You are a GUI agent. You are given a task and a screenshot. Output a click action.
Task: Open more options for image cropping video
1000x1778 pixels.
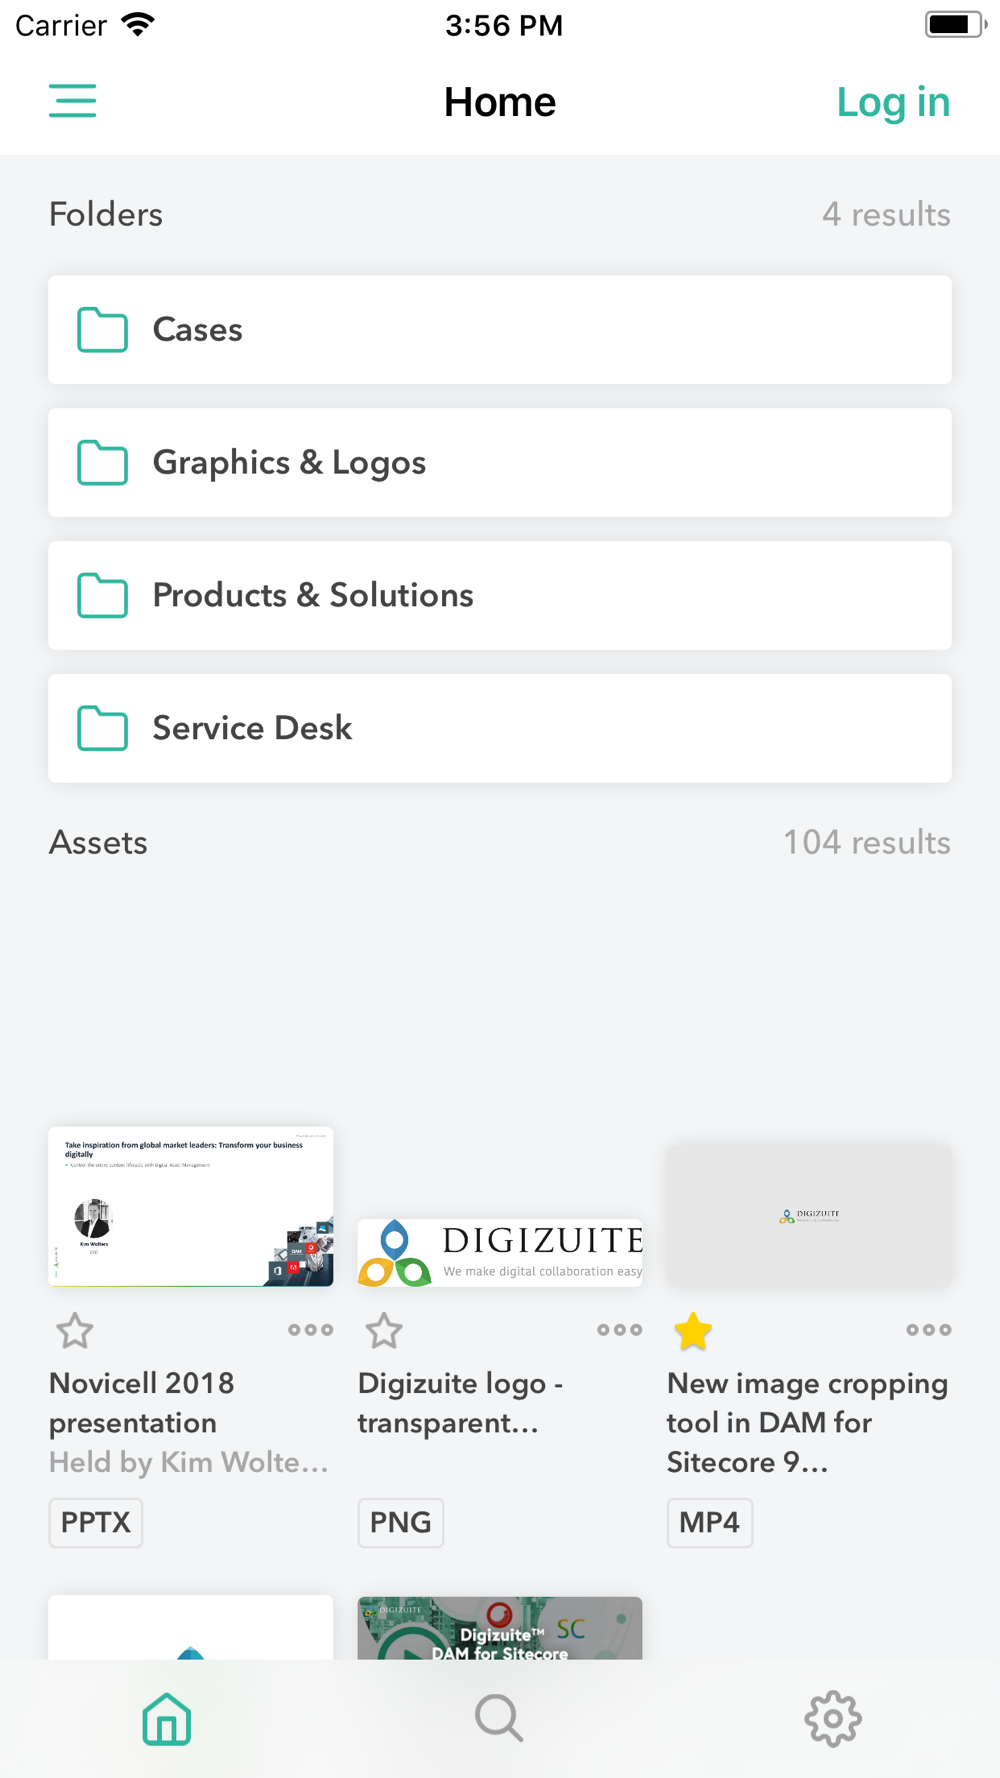point(928,1330)
